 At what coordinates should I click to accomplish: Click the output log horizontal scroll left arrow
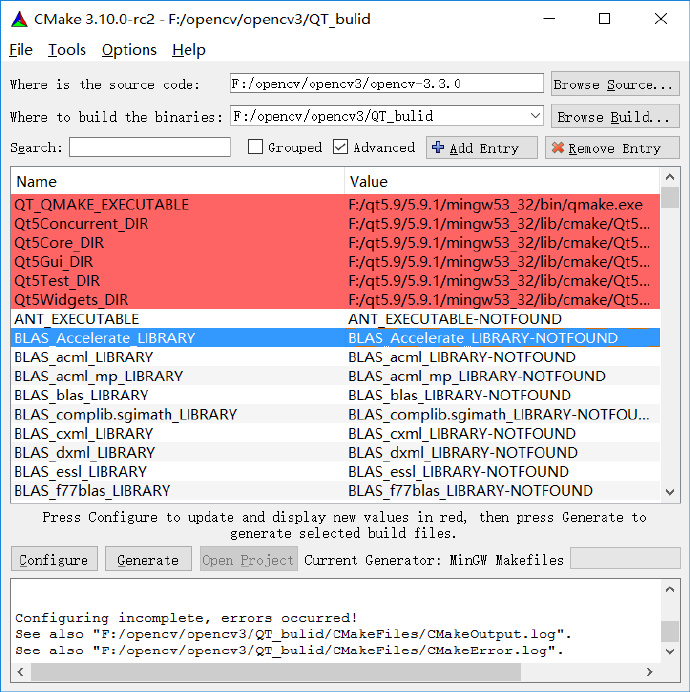coord(20,671)
